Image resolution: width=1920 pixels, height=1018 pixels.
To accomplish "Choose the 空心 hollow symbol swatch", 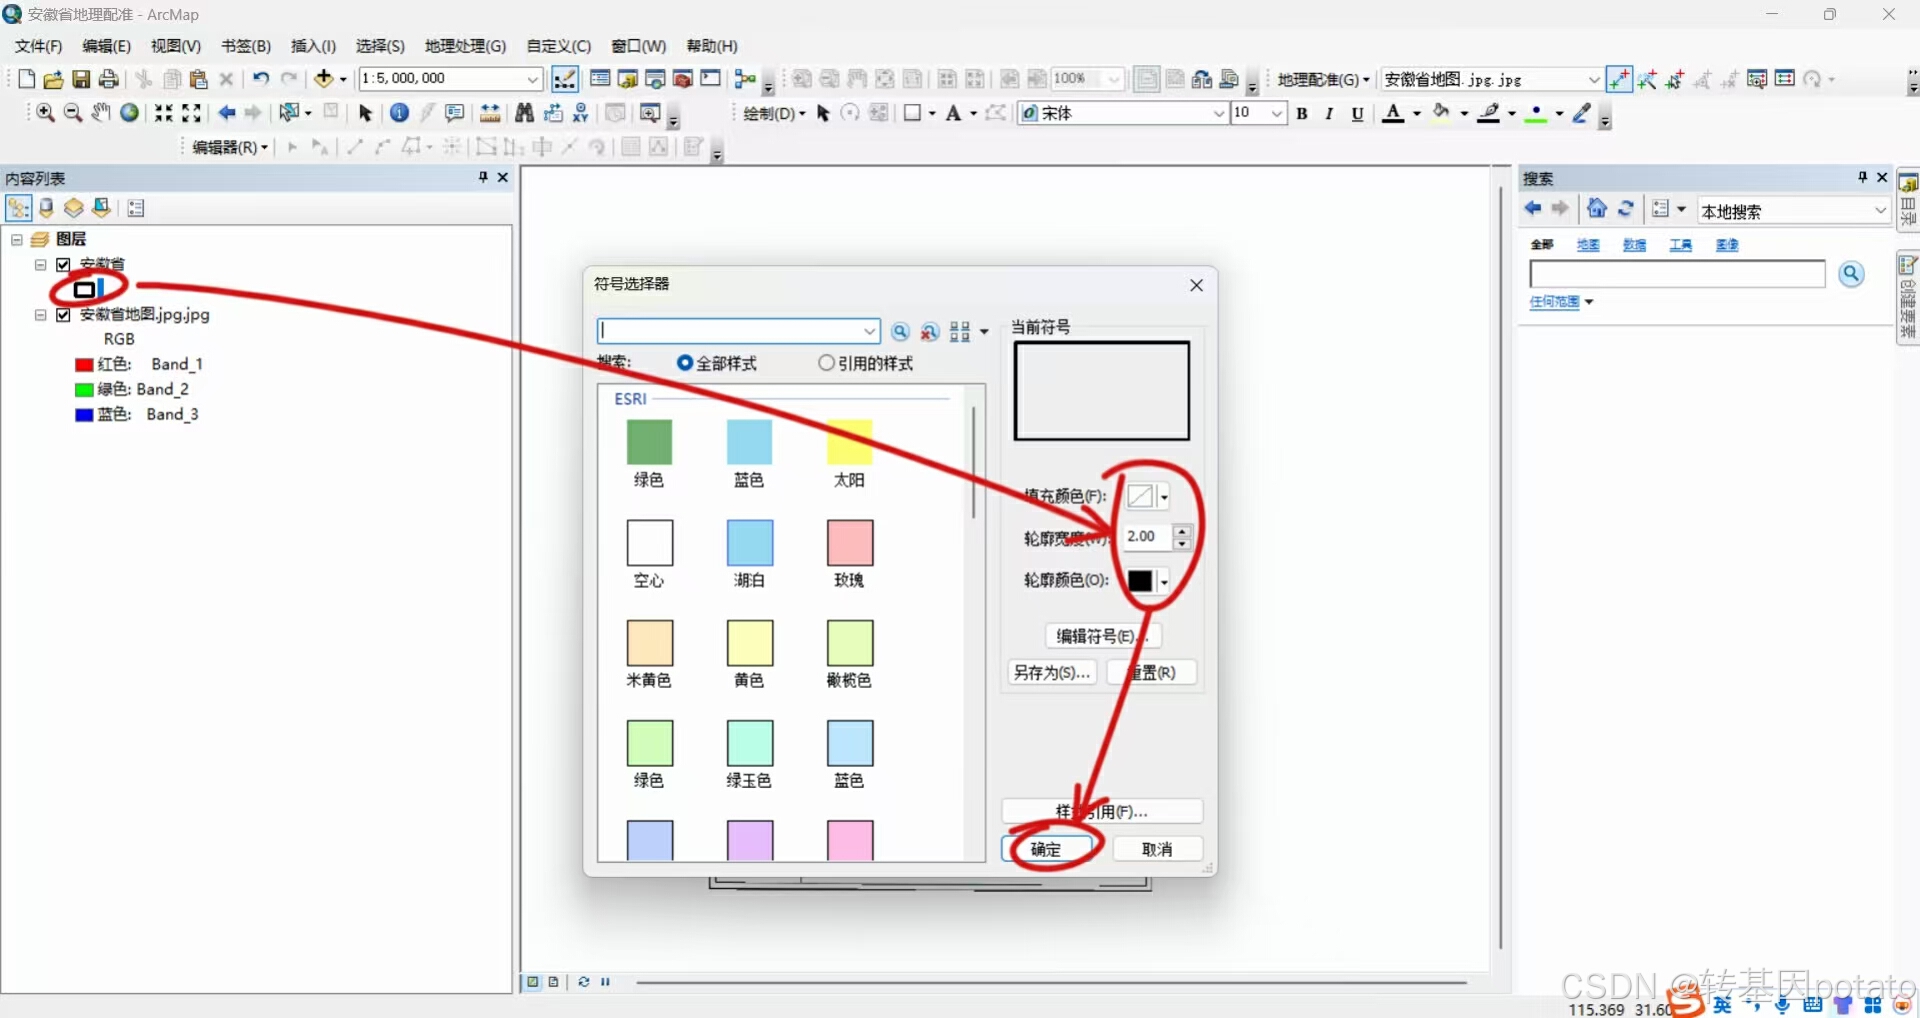I will (x=650, y=543).
